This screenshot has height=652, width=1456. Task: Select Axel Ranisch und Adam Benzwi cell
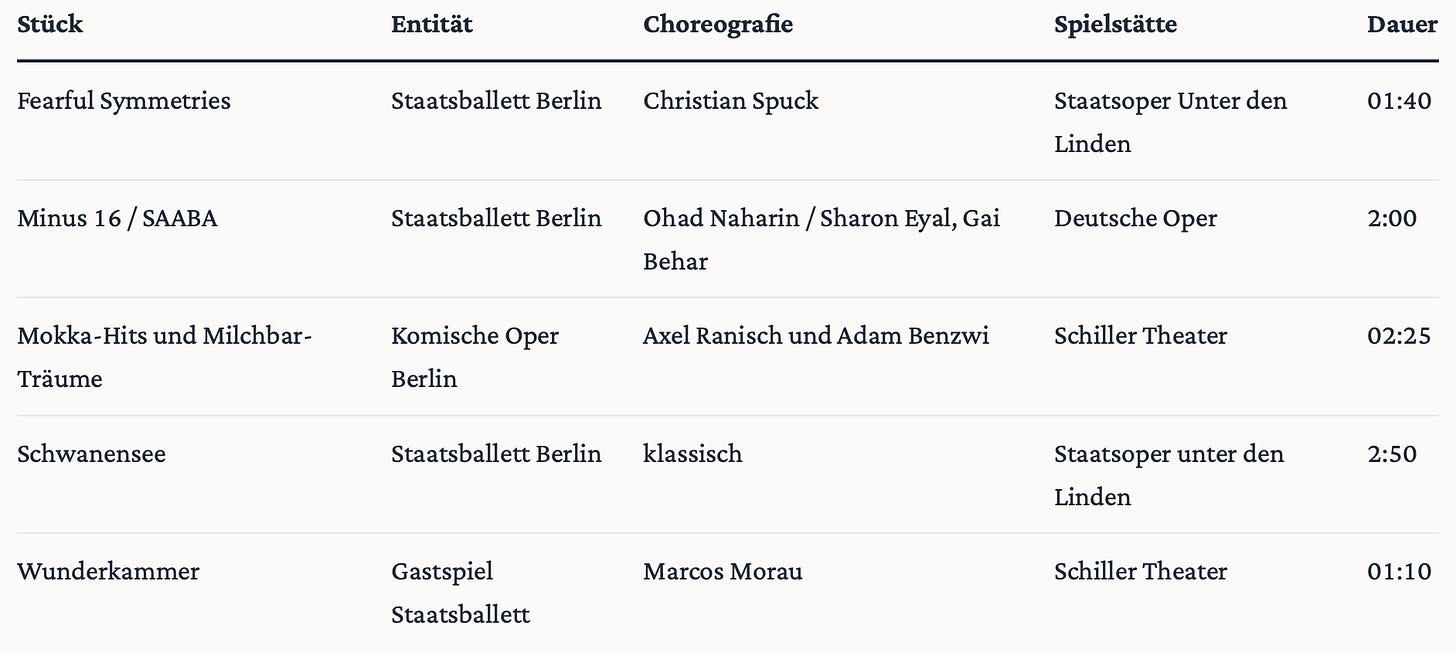pos(816,336)
